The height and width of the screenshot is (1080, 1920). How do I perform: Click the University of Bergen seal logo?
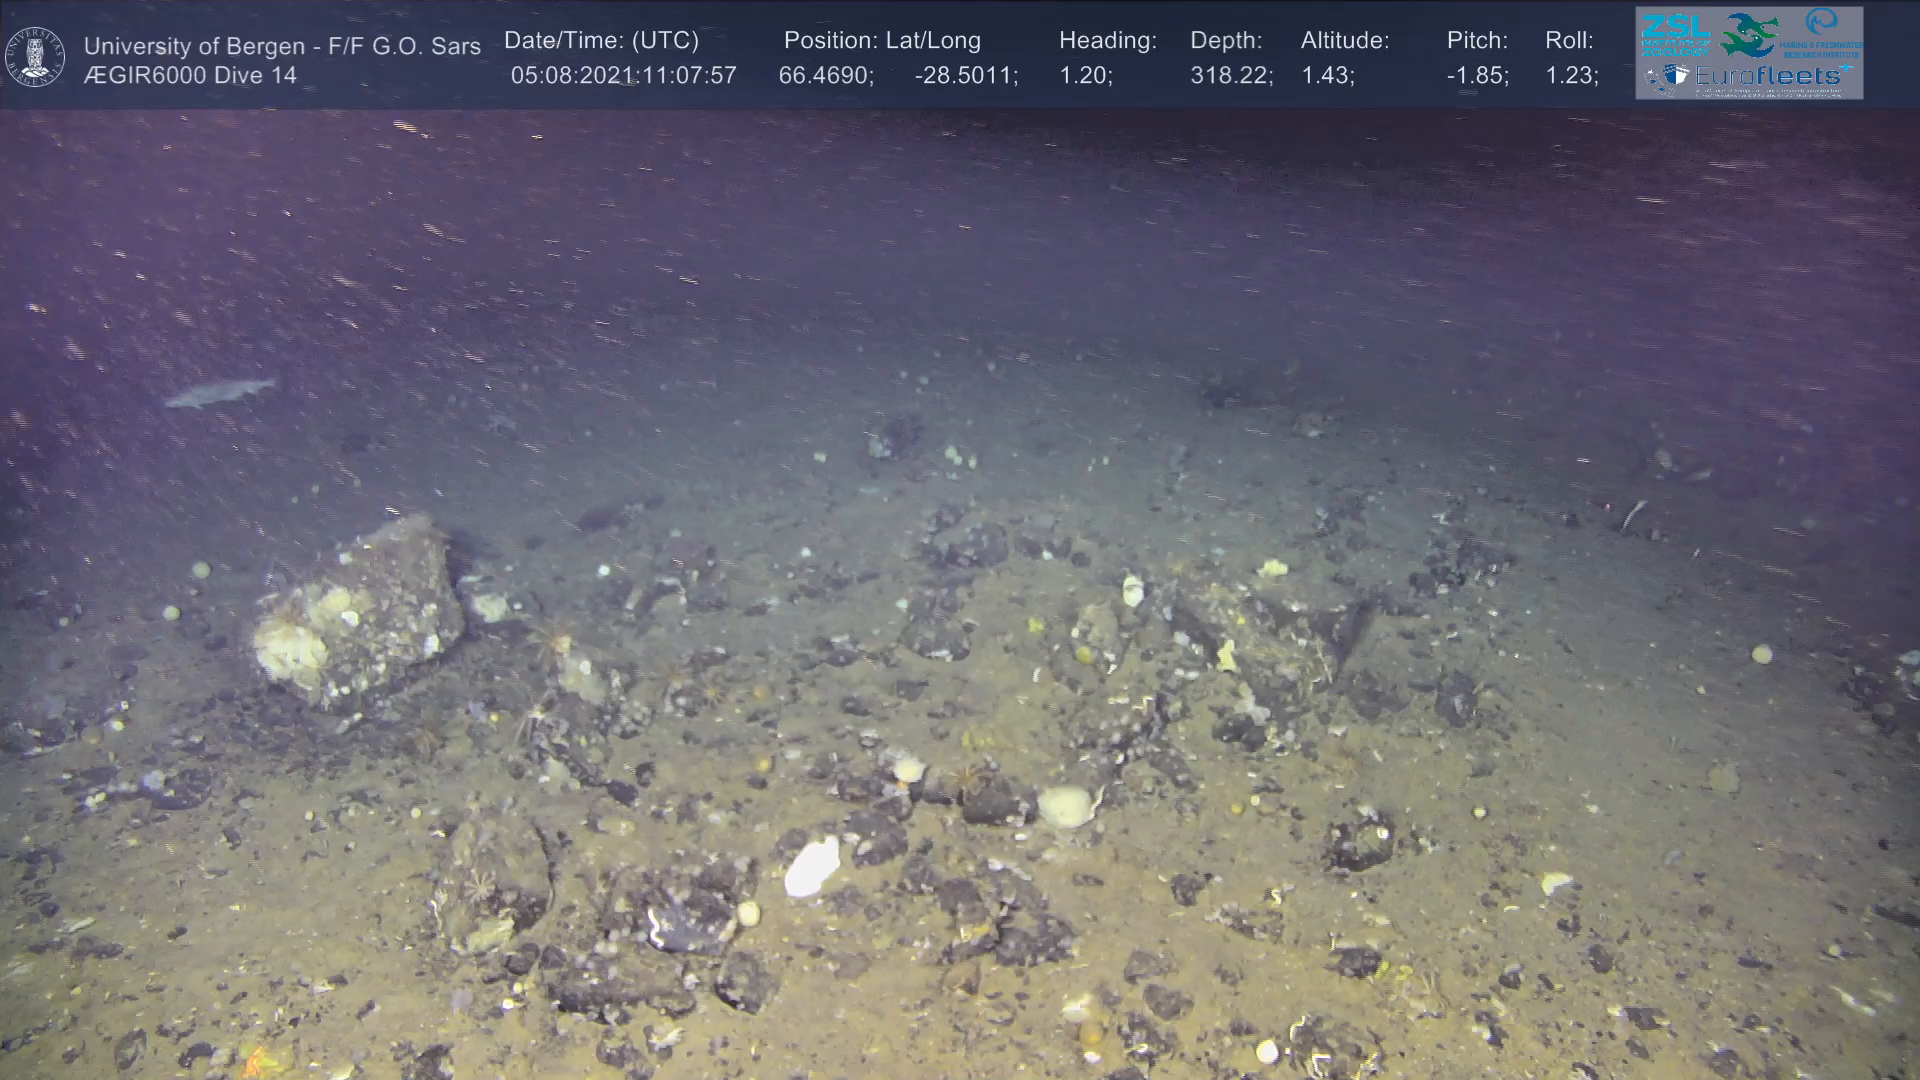pos(35,56)
